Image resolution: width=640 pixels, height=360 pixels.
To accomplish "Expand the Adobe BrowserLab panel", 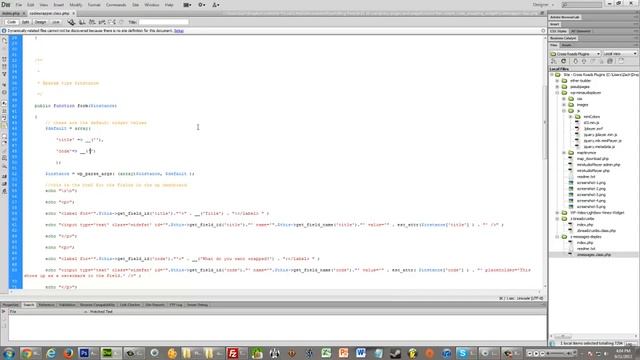I will 565,17.
